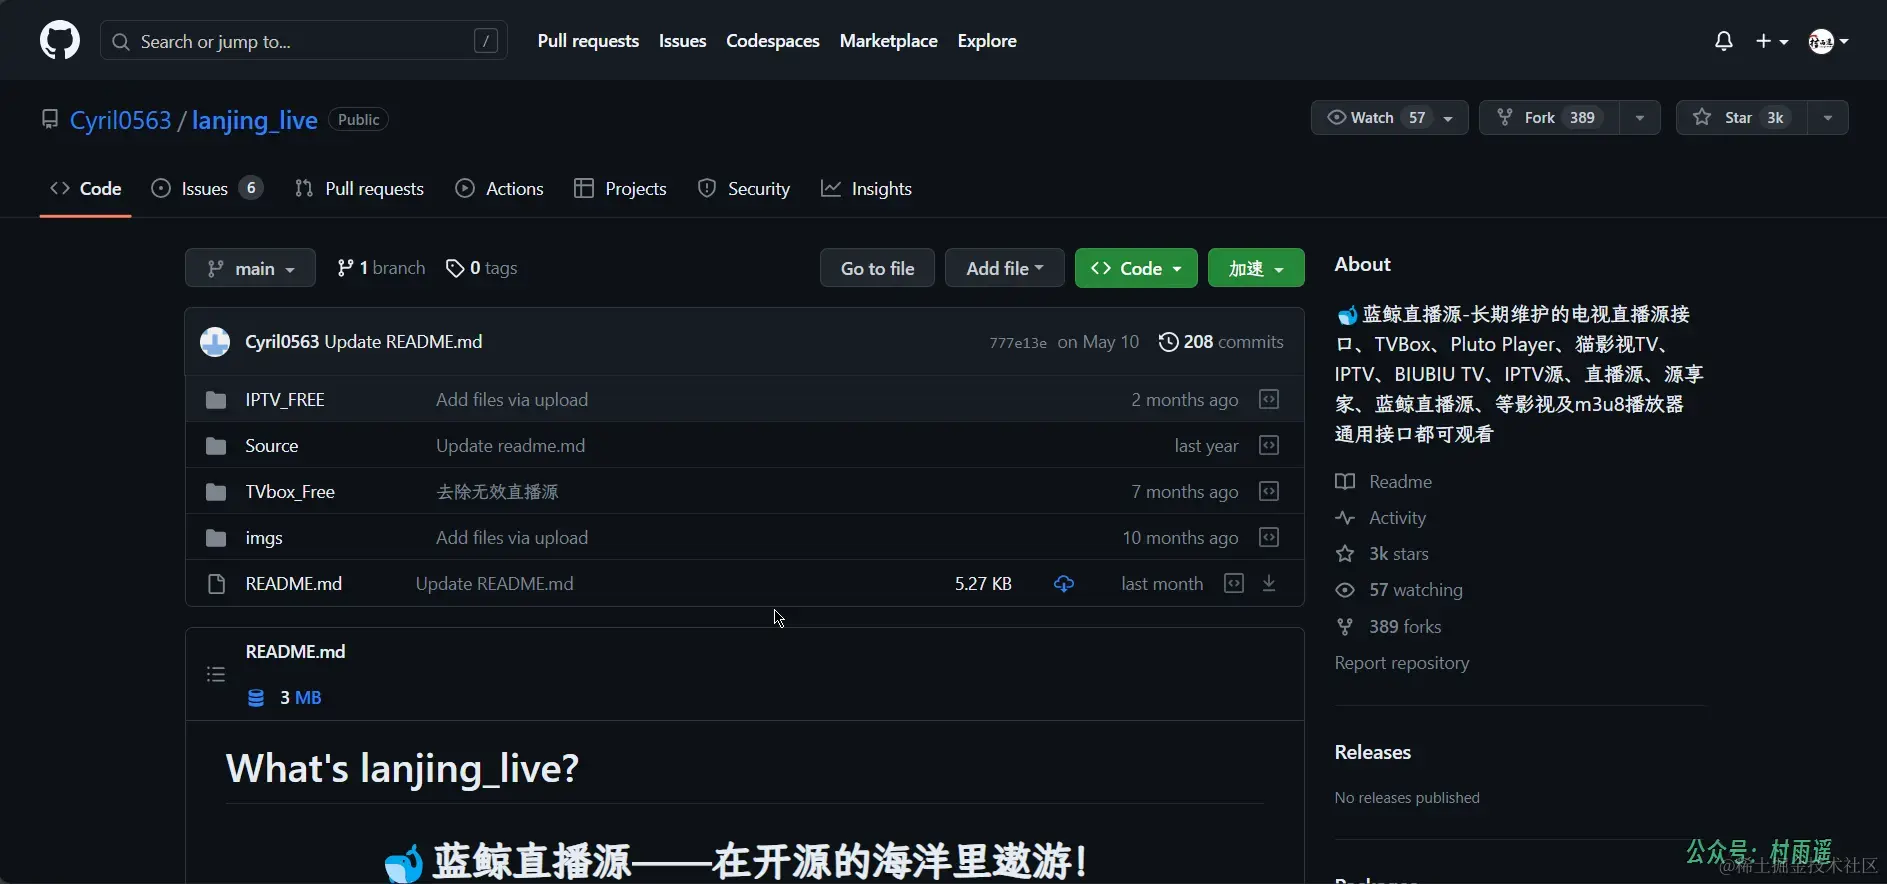The height and width of the screenshot is (884, 1887).
Task: Switch to the Issues tab
Action: point(206,189)
